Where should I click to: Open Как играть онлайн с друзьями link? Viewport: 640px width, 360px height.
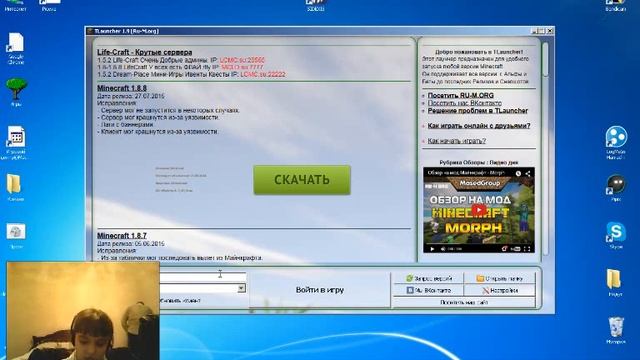tap(479, 126)
